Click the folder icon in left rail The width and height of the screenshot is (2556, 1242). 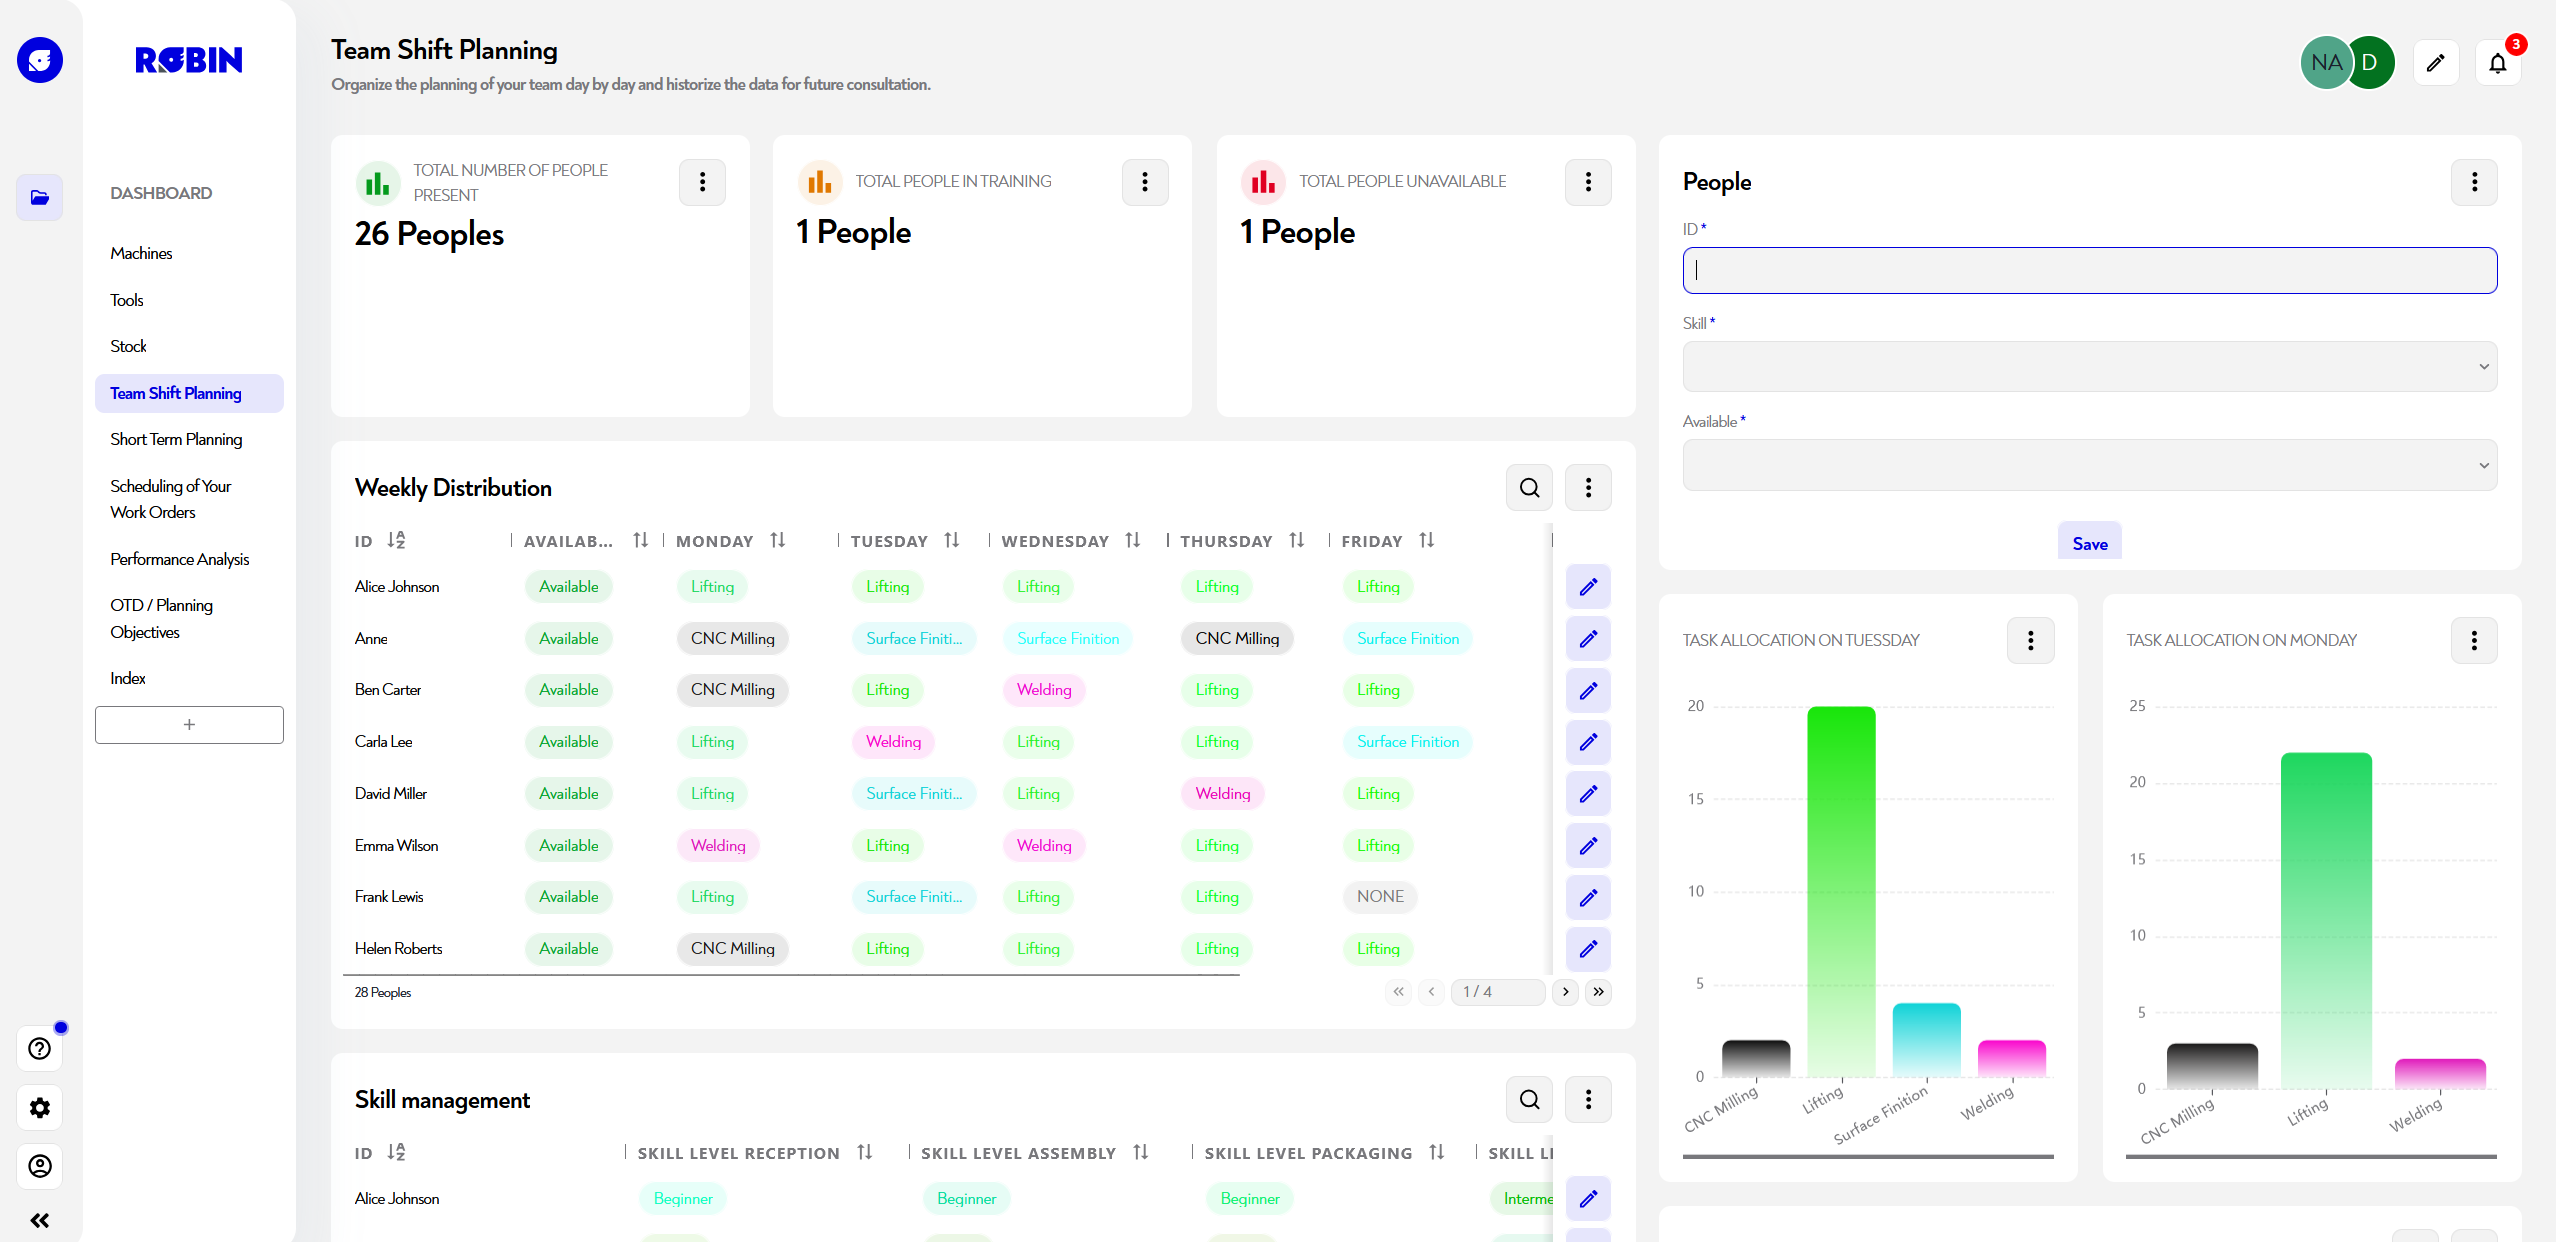click(x=40, y=198)
